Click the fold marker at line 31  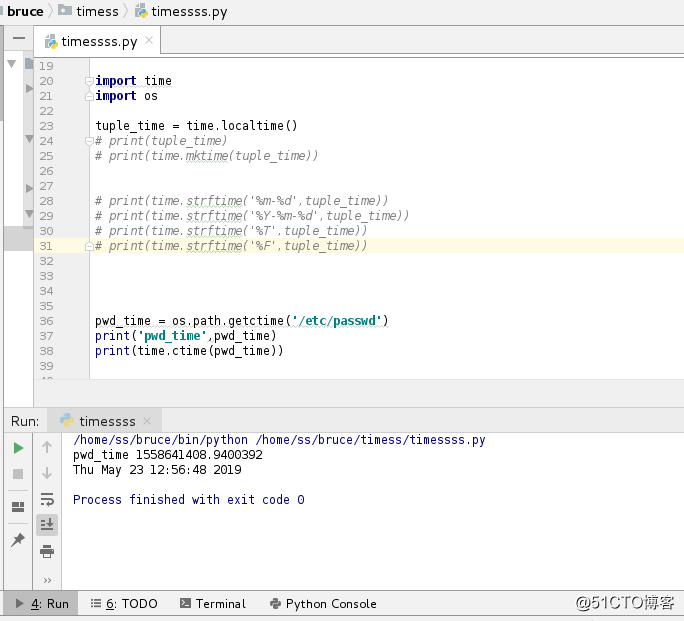pyautogui.click(x=89, y=246)
